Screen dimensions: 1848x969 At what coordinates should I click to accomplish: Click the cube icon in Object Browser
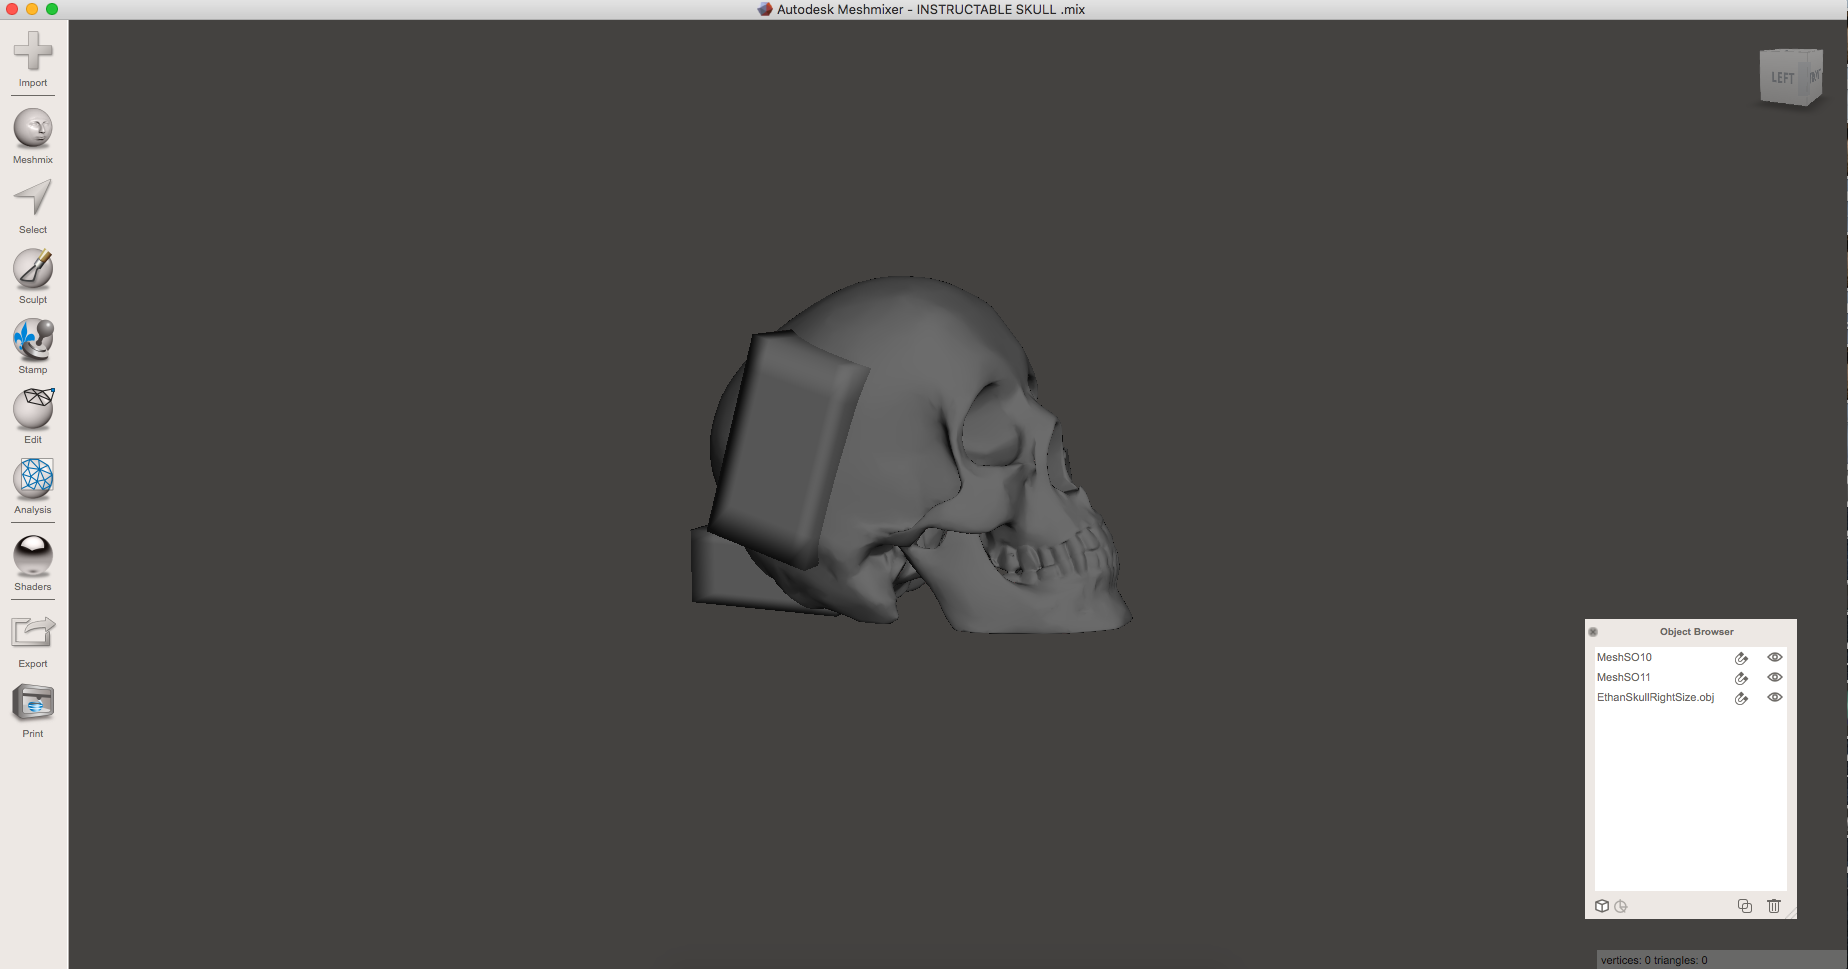(x=1602, y=906)
